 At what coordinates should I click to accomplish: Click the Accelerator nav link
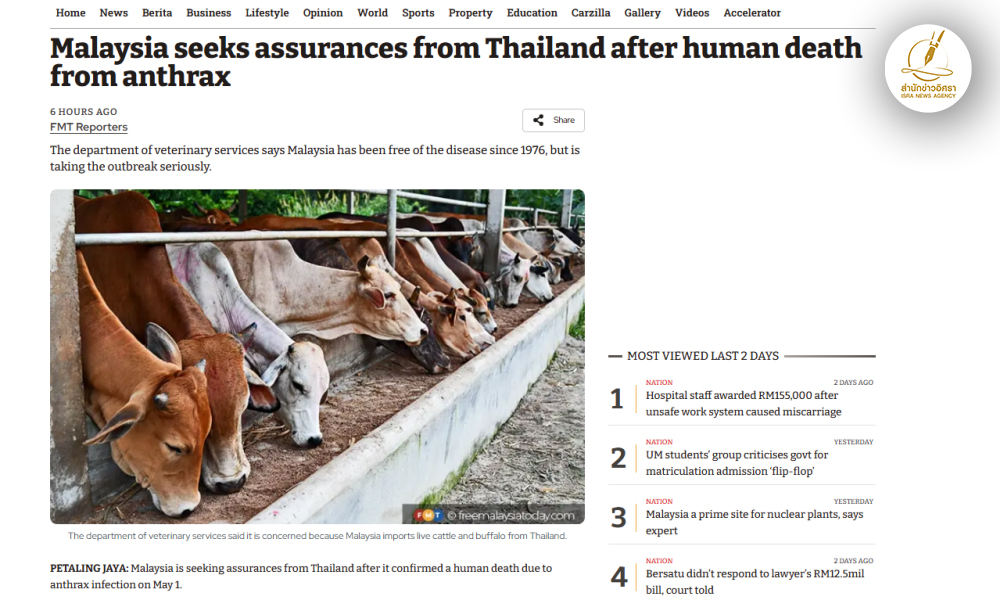click(752, 13)
